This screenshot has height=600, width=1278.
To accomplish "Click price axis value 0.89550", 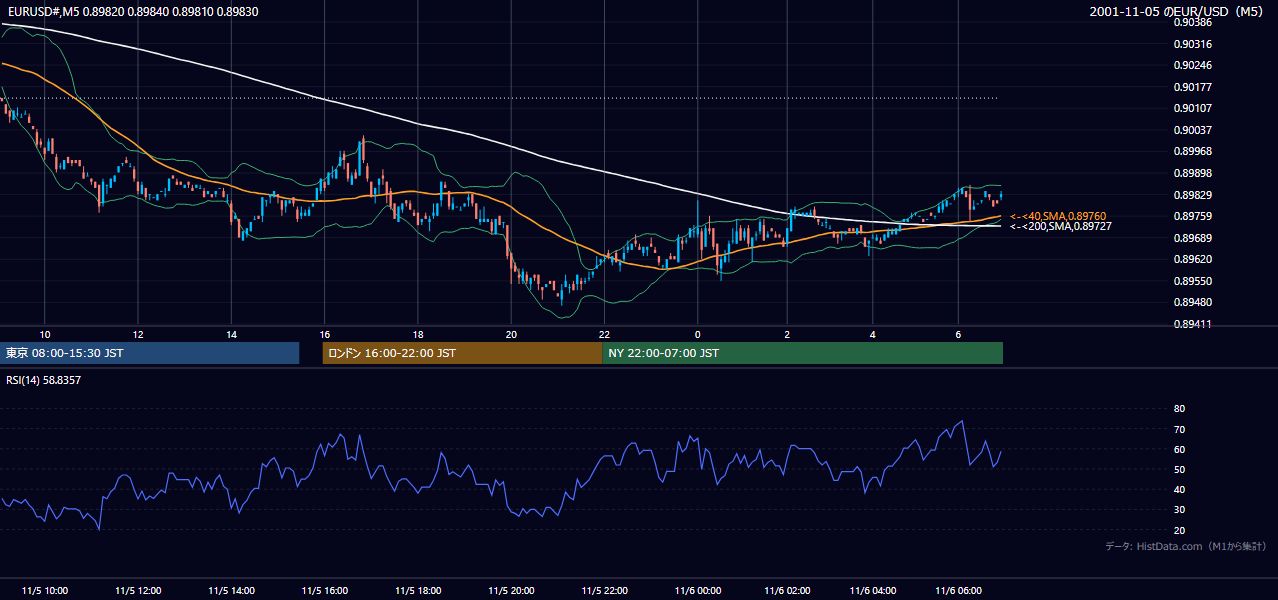I will 1192,281.
